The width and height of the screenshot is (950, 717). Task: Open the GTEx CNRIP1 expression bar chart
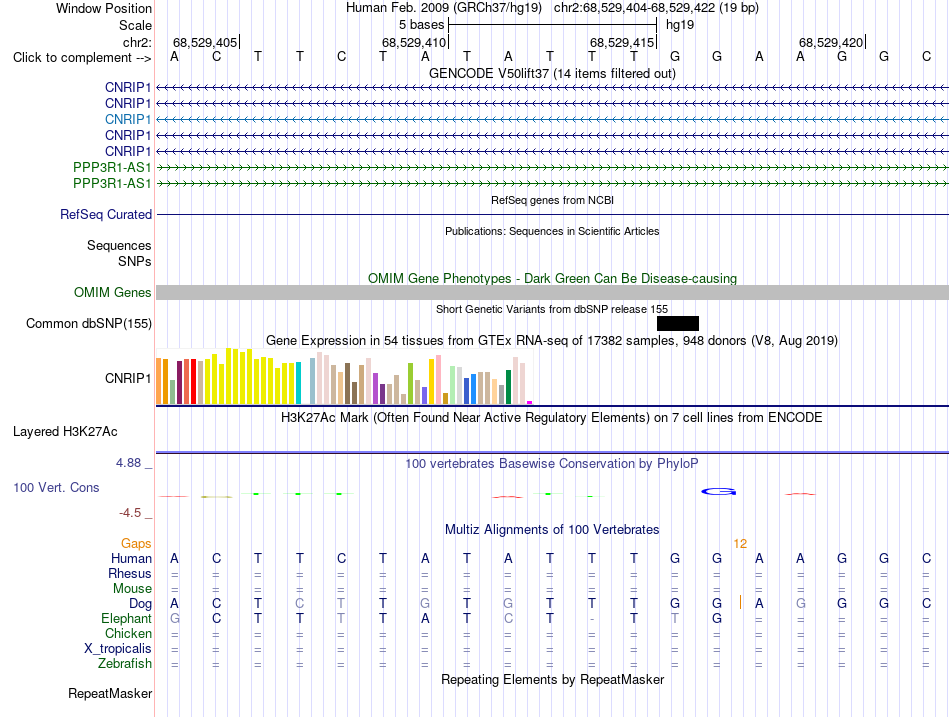pyautogui.click(x=344, y=376)
